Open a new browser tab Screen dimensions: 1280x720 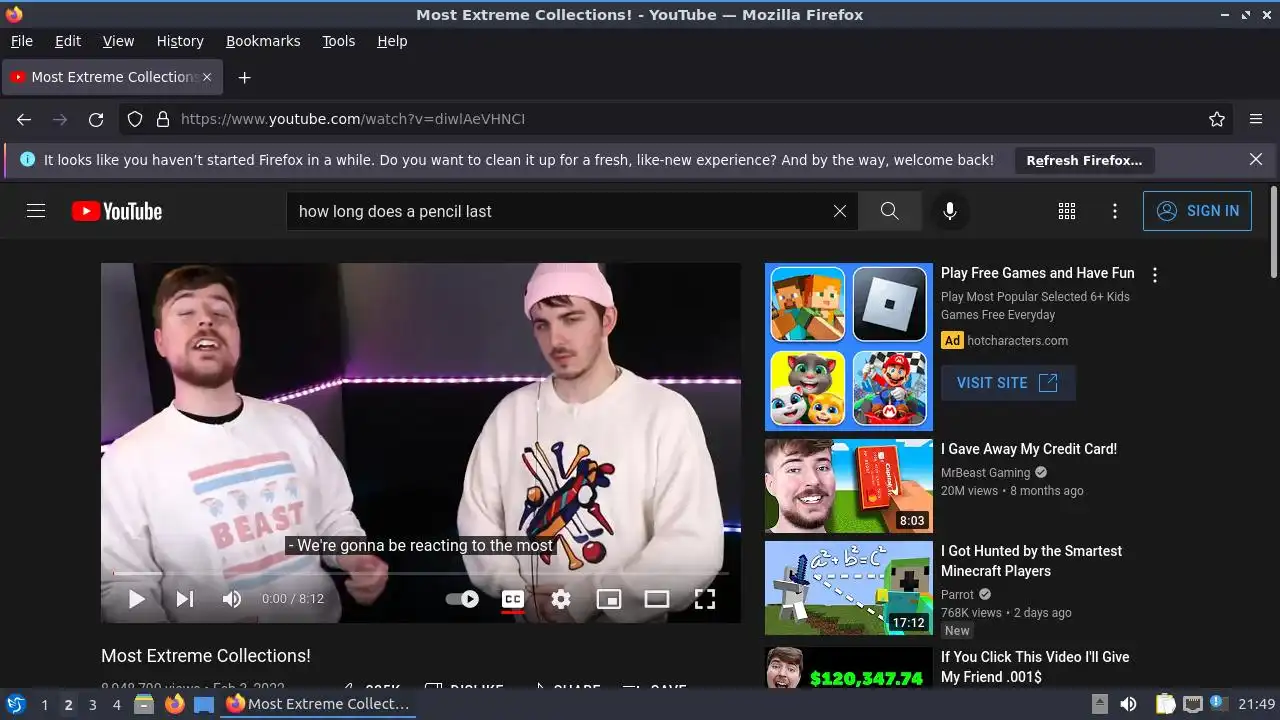point(244,77)
